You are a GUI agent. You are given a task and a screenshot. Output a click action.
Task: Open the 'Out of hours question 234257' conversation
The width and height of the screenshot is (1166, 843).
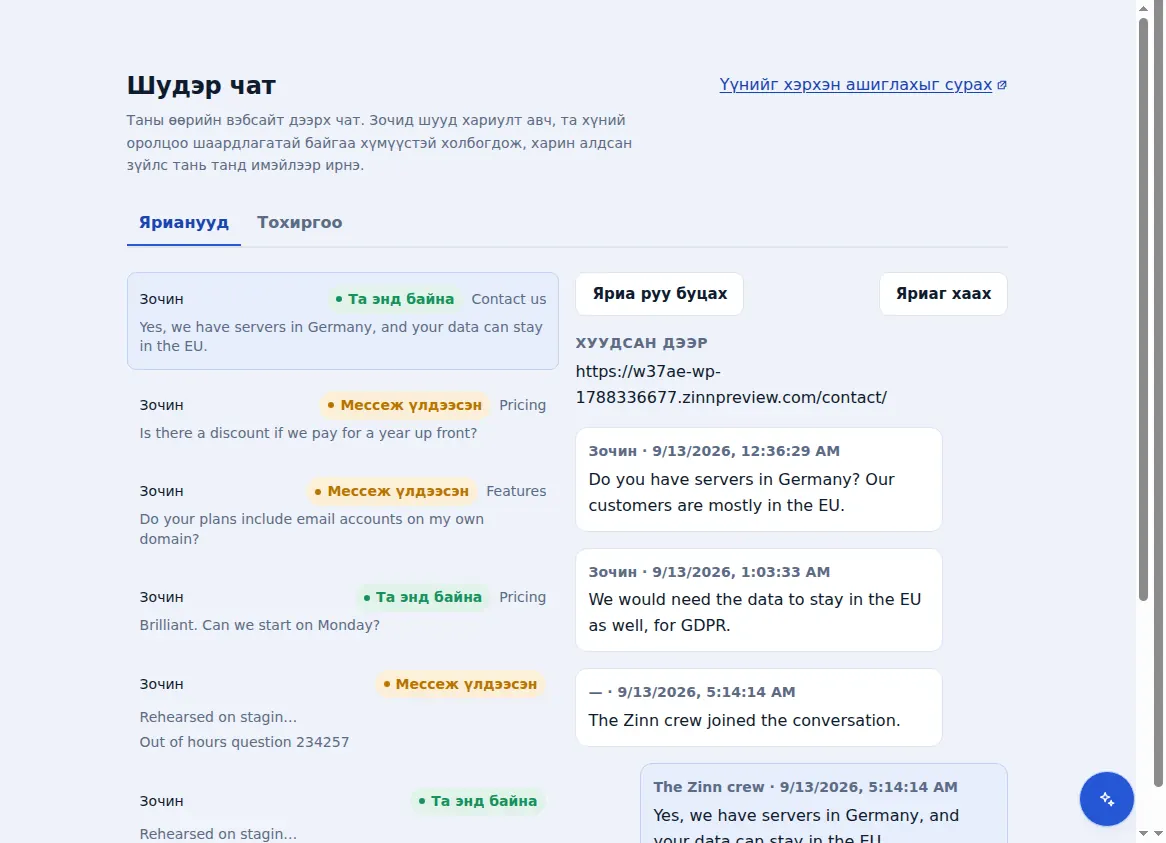coord(343,712)
